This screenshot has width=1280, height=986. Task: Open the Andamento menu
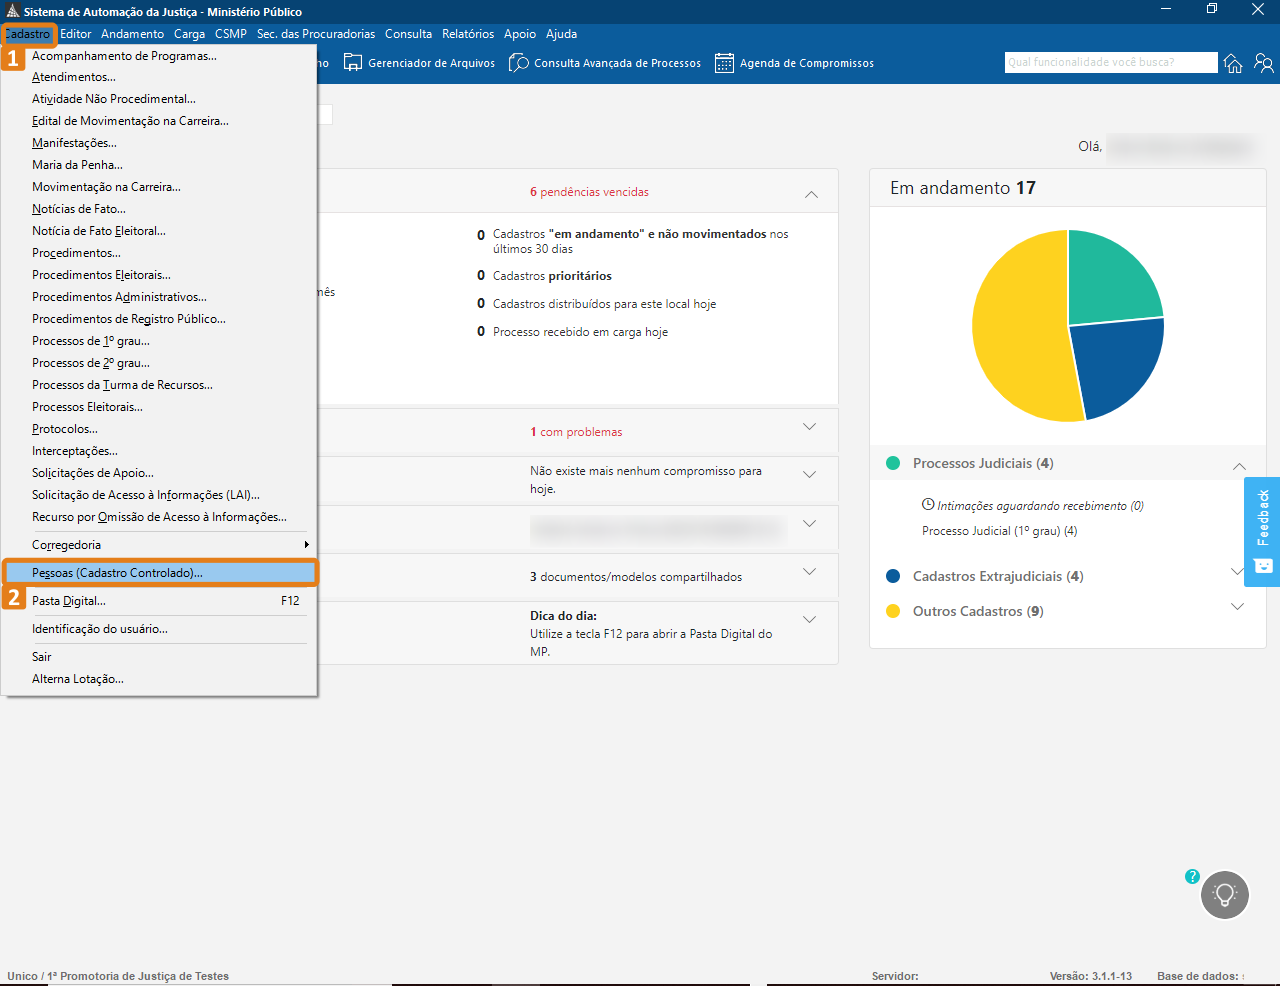click(x=132, y=34)
